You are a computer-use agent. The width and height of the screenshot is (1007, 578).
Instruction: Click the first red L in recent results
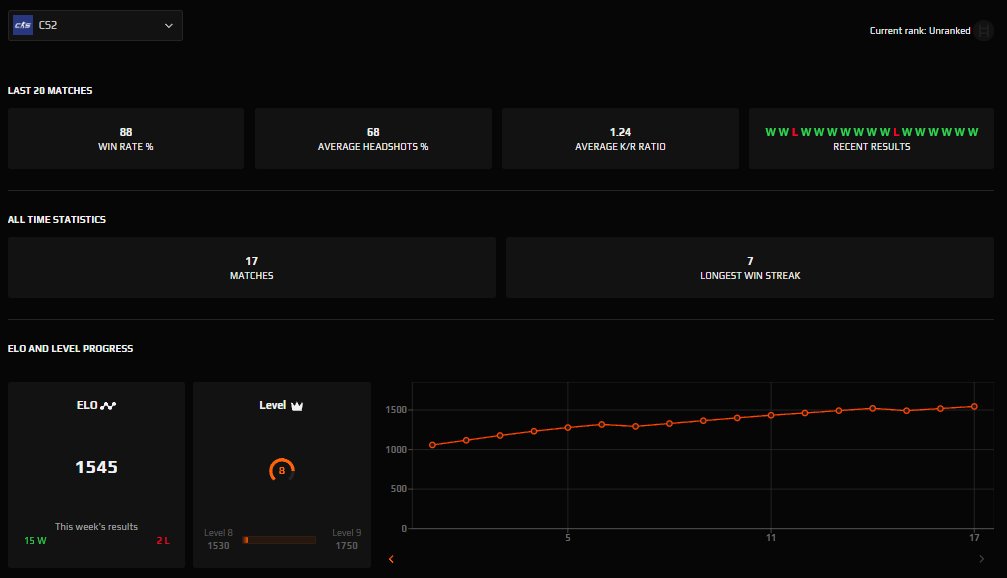pos(795,132)
